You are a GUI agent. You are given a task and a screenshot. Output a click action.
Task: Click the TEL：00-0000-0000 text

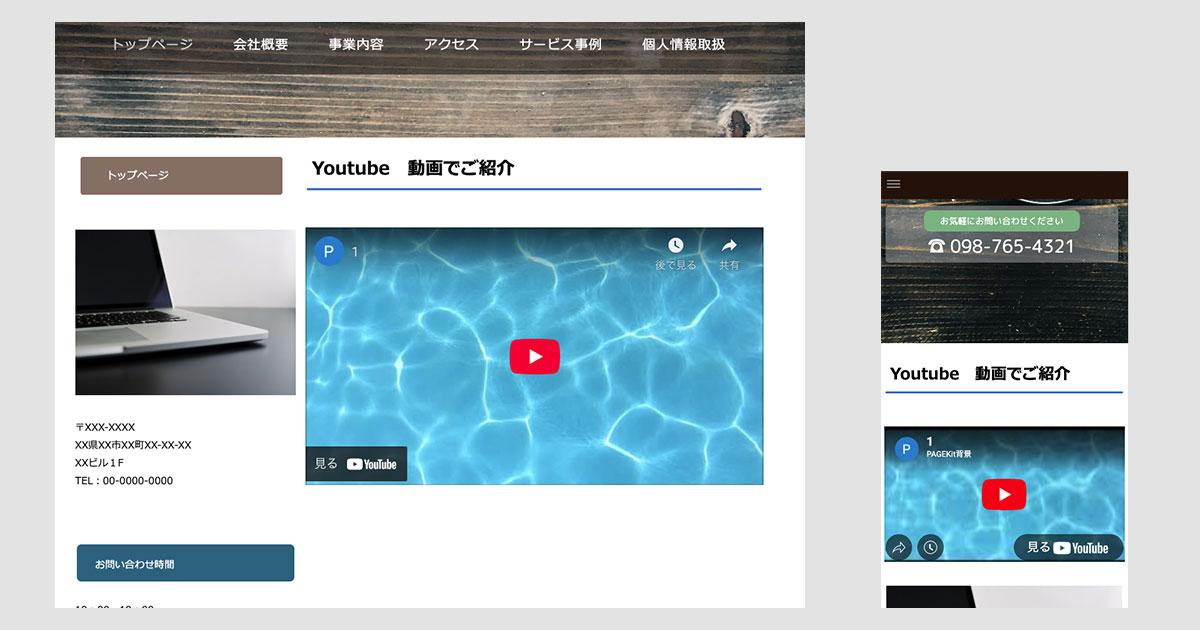124,481
